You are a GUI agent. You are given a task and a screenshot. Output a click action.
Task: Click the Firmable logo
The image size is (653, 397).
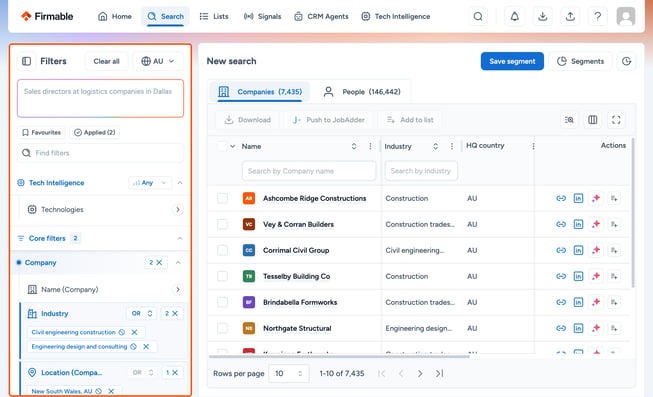[47, 16]
